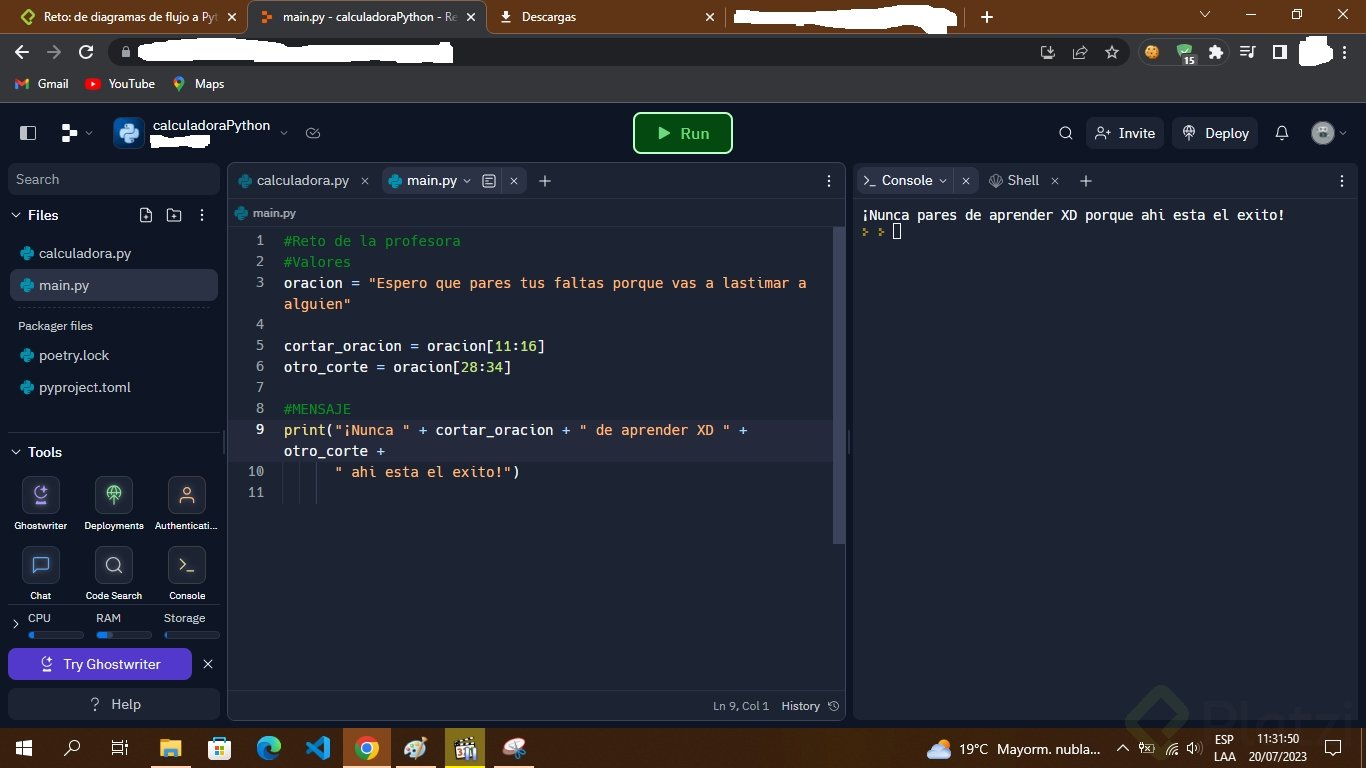Screen dimensions: 1366x768
Task: Click the Storage usage bar
Action: point(192,635)
